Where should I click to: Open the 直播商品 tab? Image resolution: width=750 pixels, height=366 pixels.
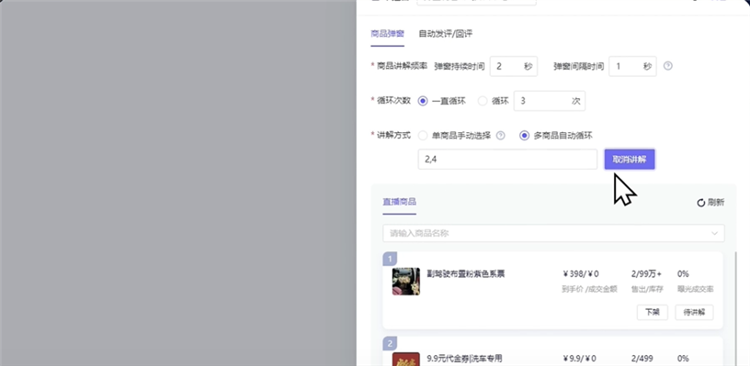coord(399,202)
